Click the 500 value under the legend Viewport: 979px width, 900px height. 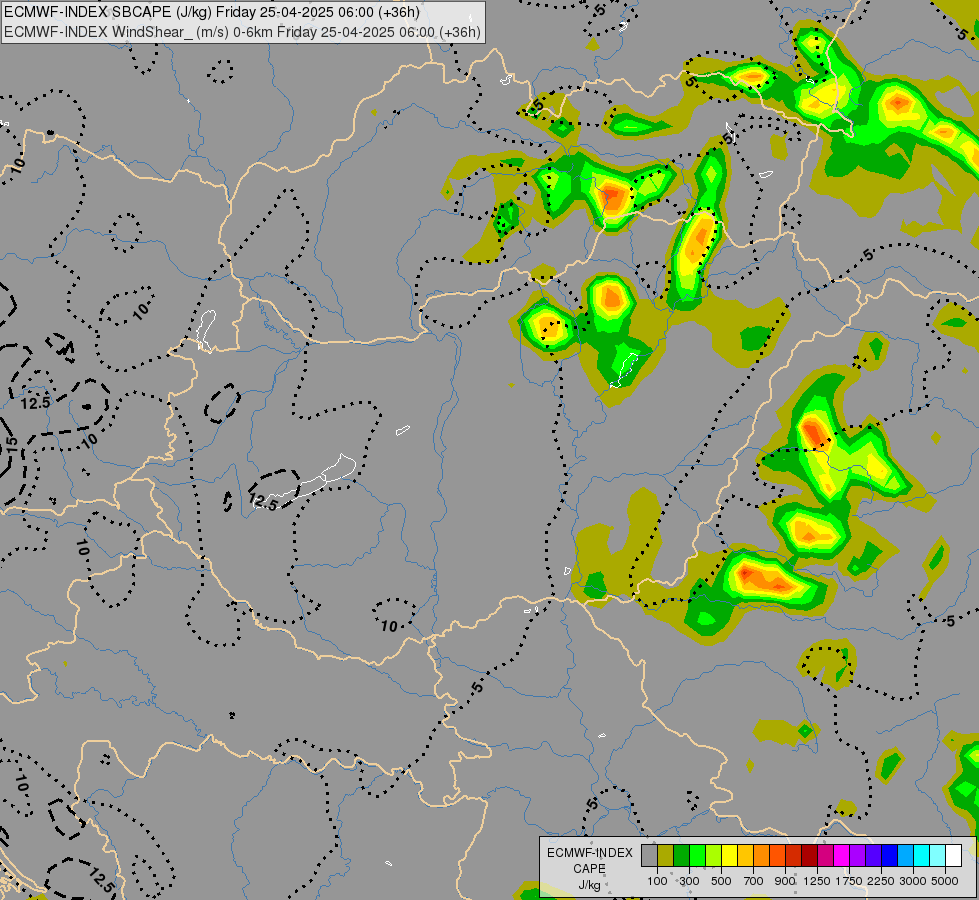[x=721, y=881]
